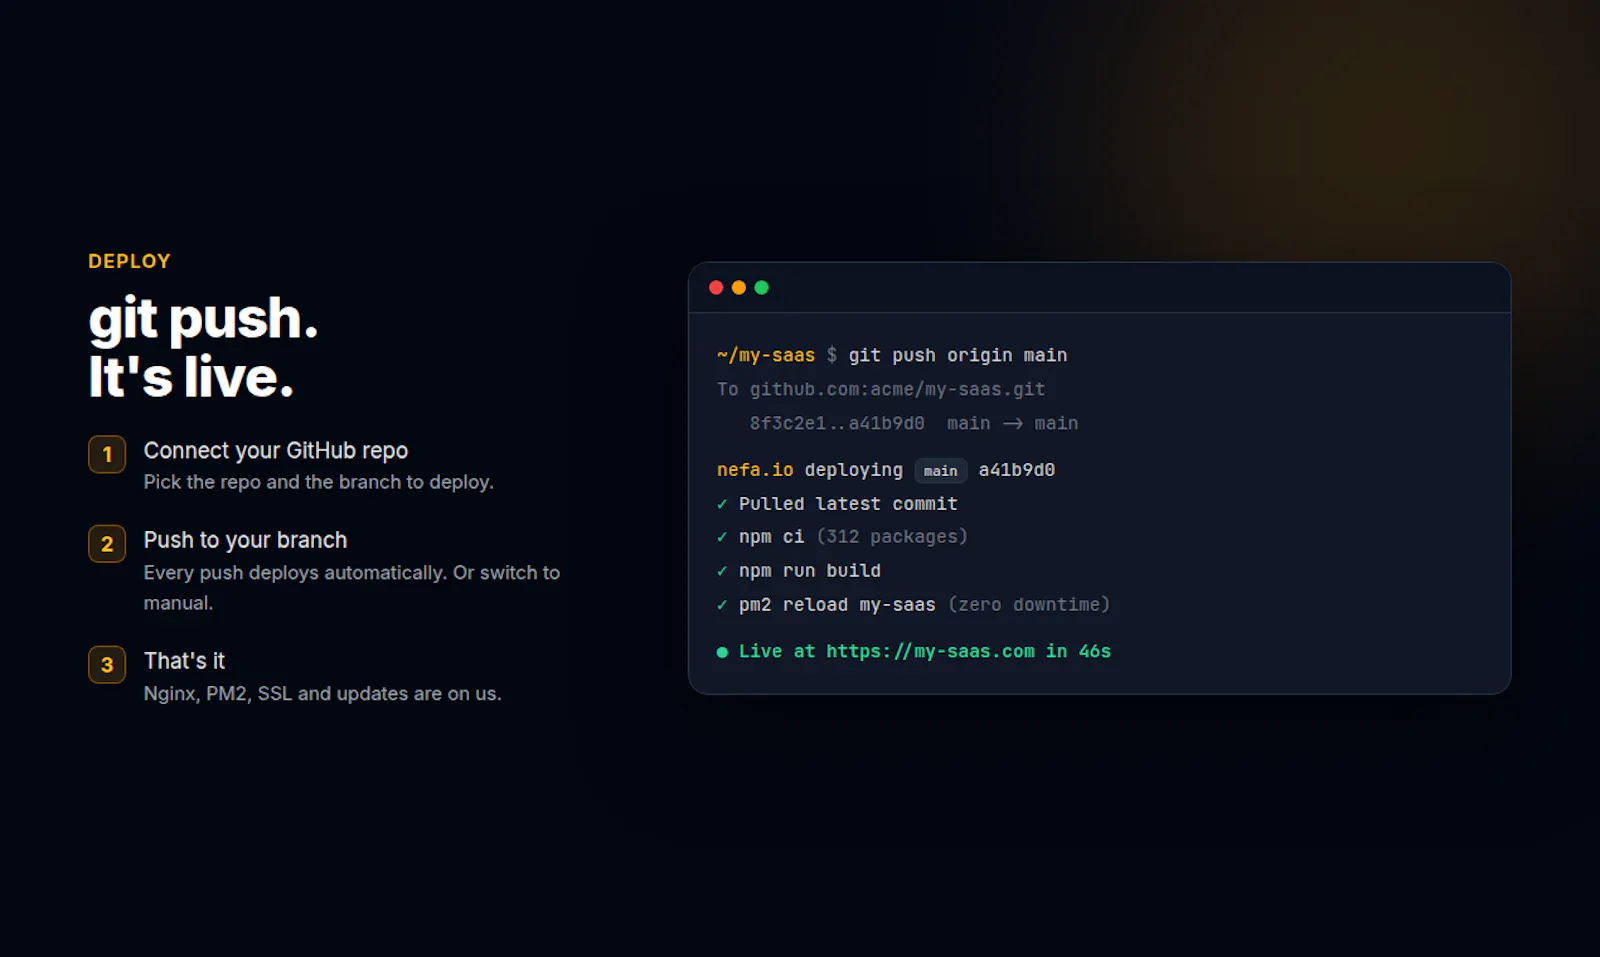Click the "To github.com:acme/my-saas.git" line
Image resolution: width=1600 pixels, height=957 pixels.
(x=881, y=389)
